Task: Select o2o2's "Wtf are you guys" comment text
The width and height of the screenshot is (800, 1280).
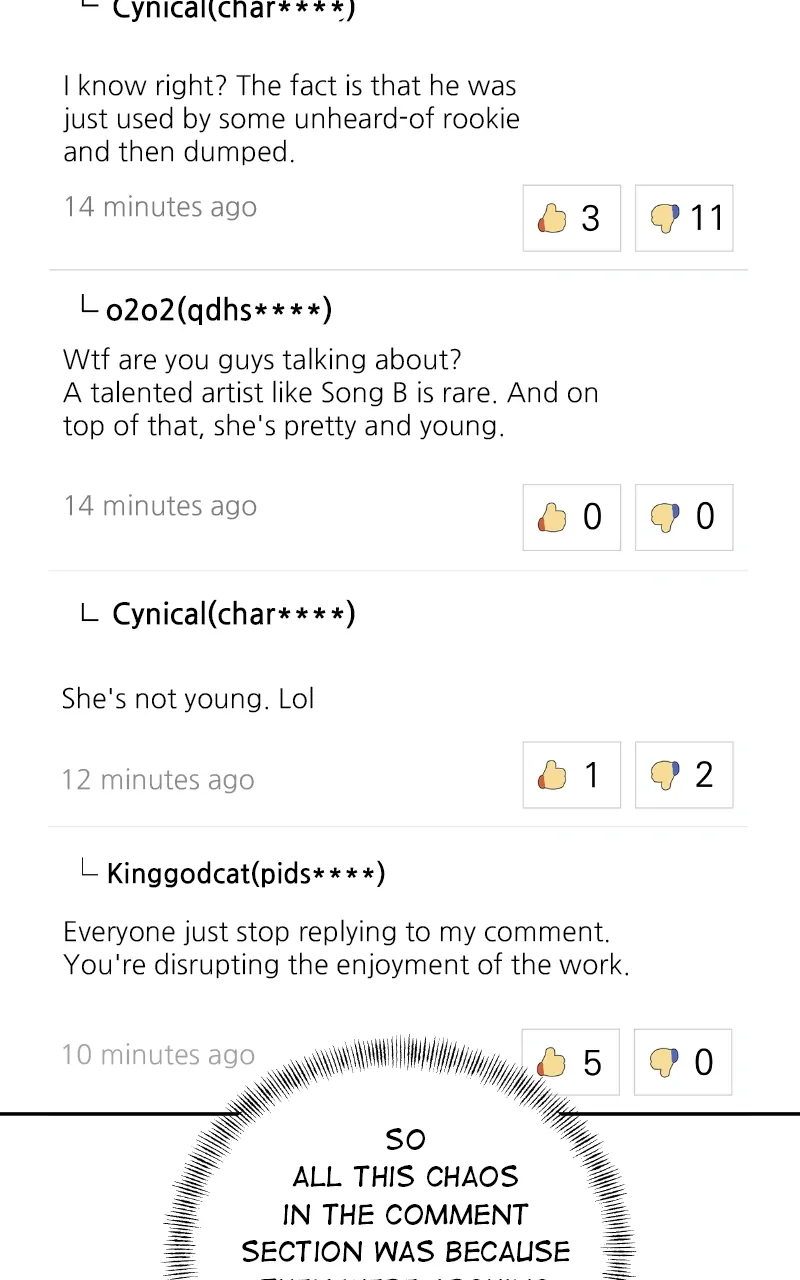Action: point(330,393)
